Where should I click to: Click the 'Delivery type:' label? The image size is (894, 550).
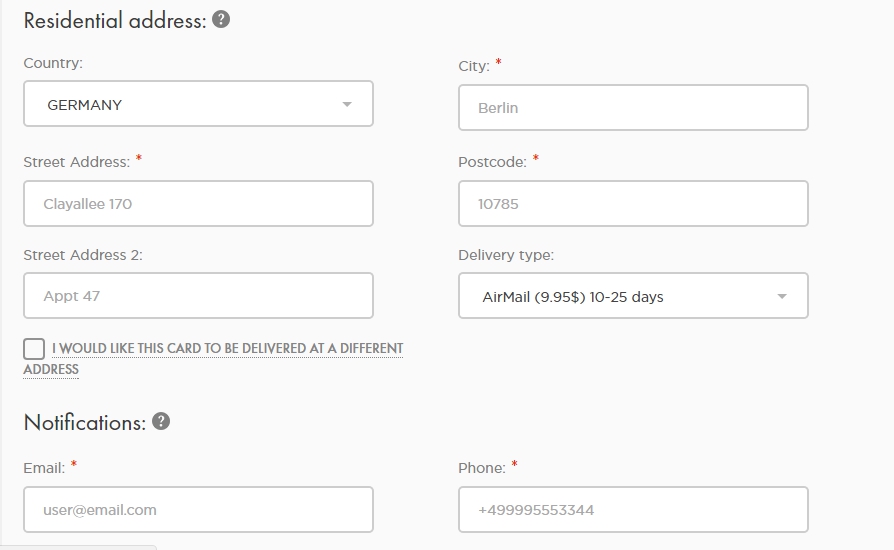pos(506,255)
